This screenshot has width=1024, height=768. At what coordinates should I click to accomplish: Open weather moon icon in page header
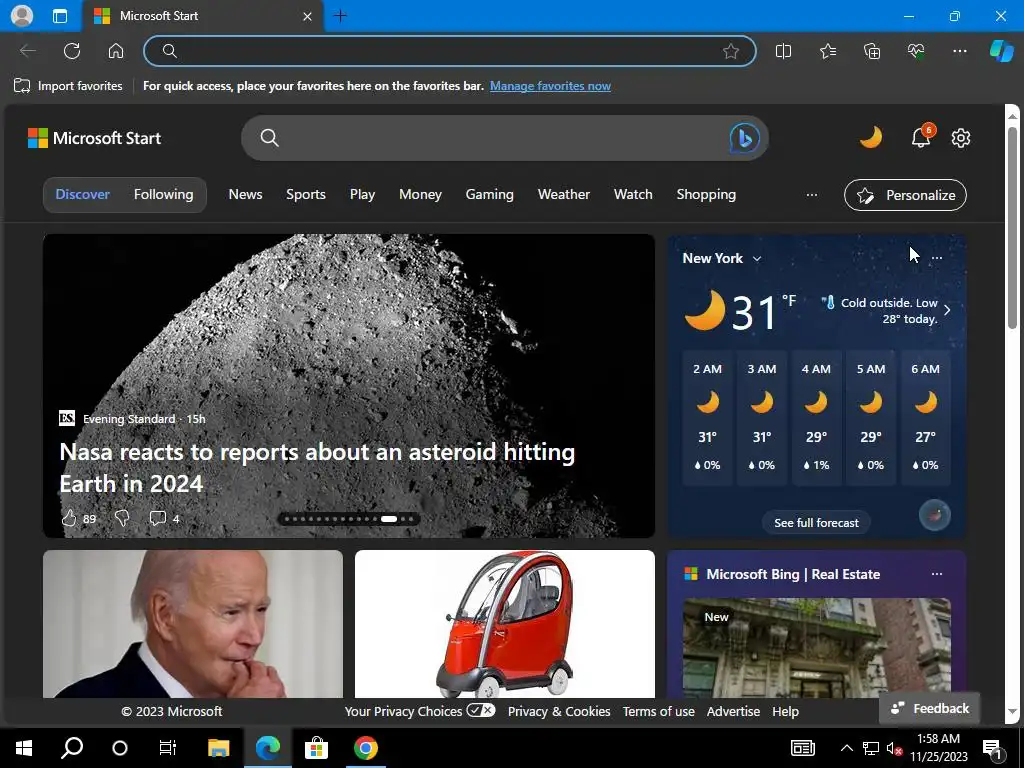(x=871, y=138)
